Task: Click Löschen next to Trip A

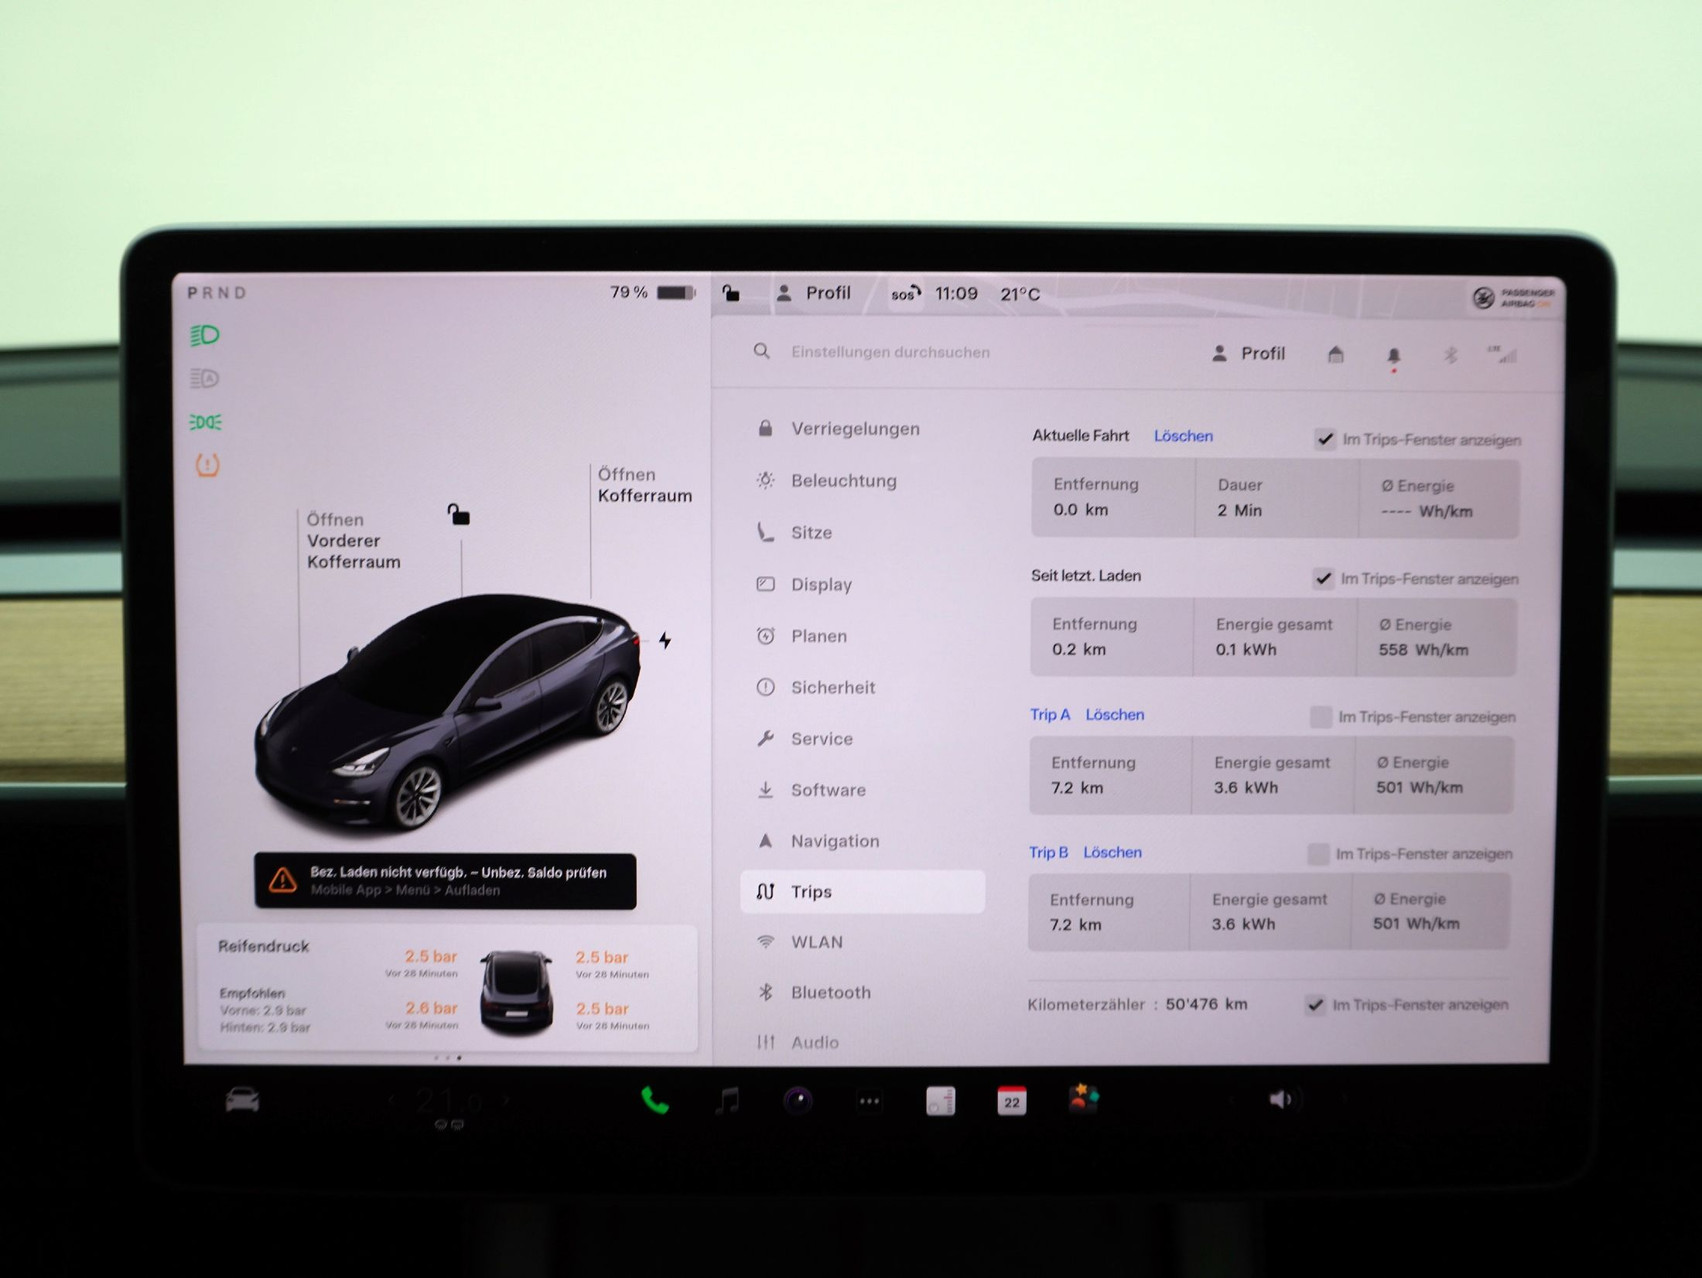Action: 1115,715
